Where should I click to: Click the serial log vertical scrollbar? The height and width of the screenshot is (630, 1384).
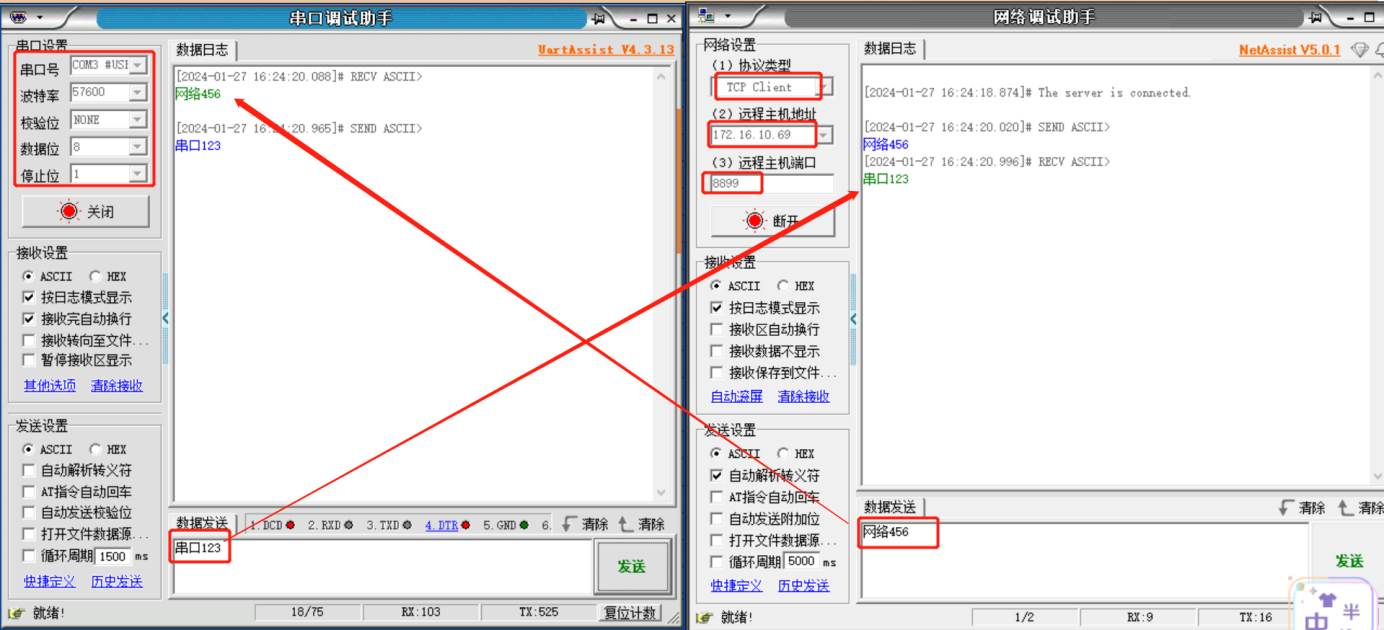(x=660, y=284)
